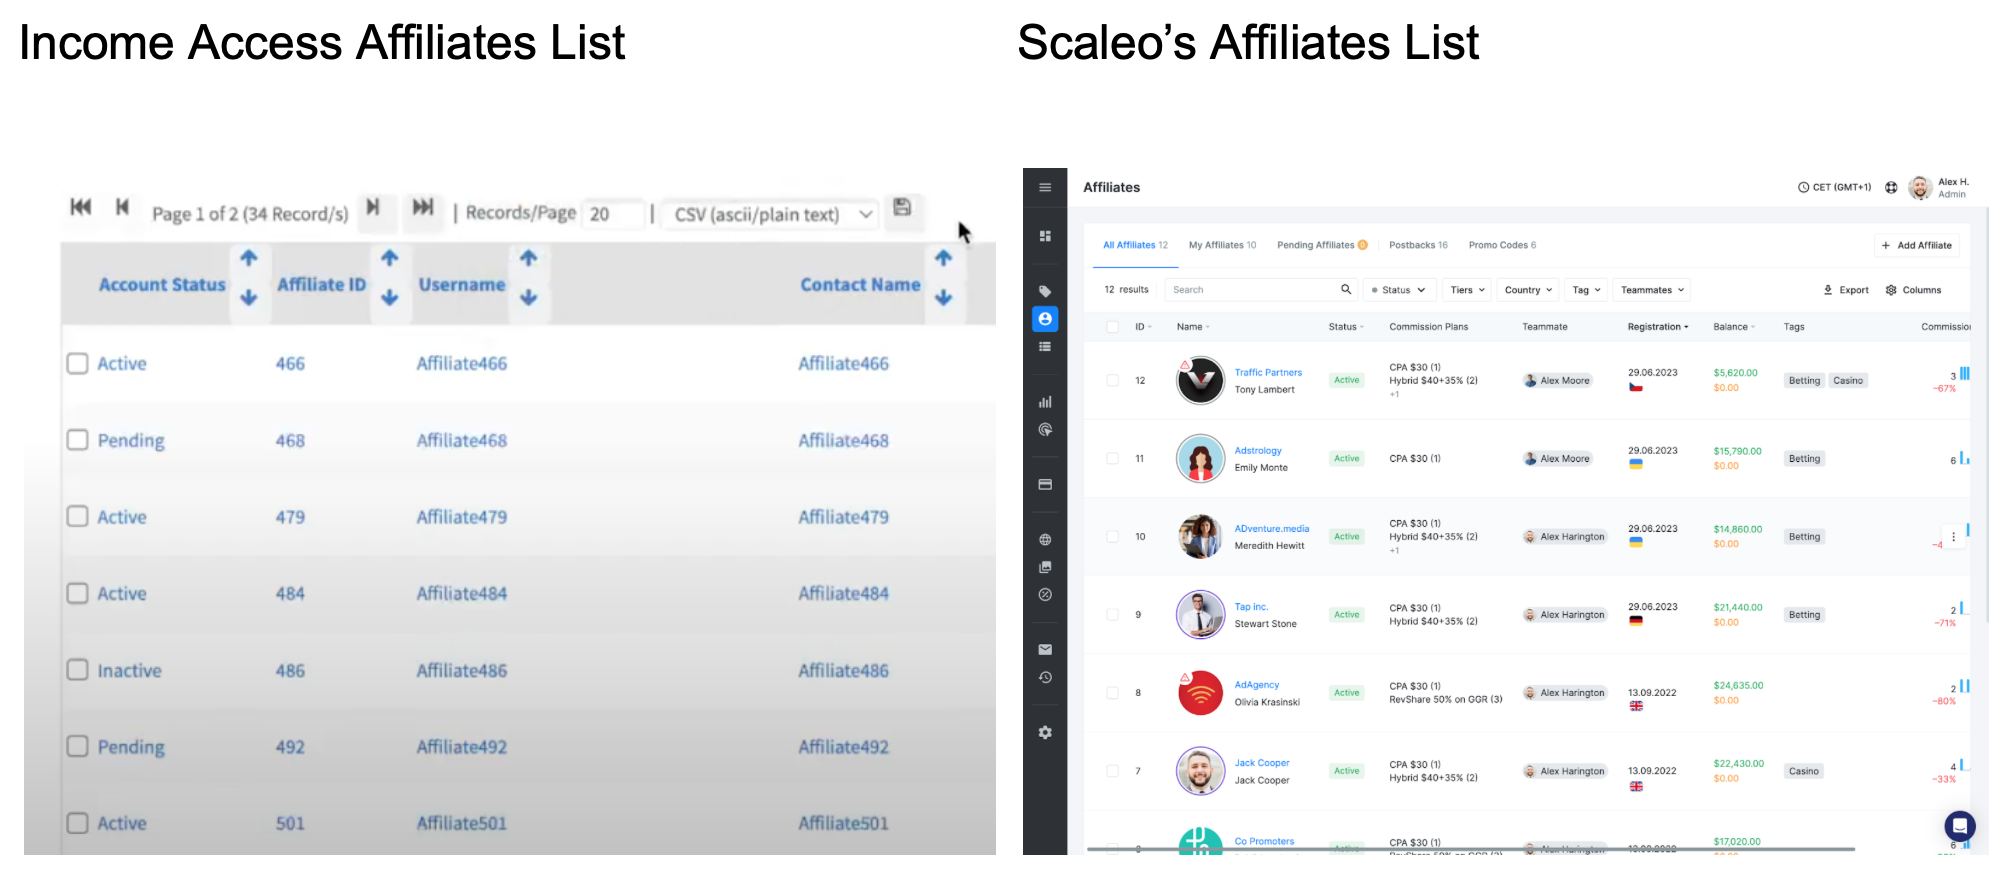
Task: Sort Affiliate ID descending arrow
Action: point(390,298)
